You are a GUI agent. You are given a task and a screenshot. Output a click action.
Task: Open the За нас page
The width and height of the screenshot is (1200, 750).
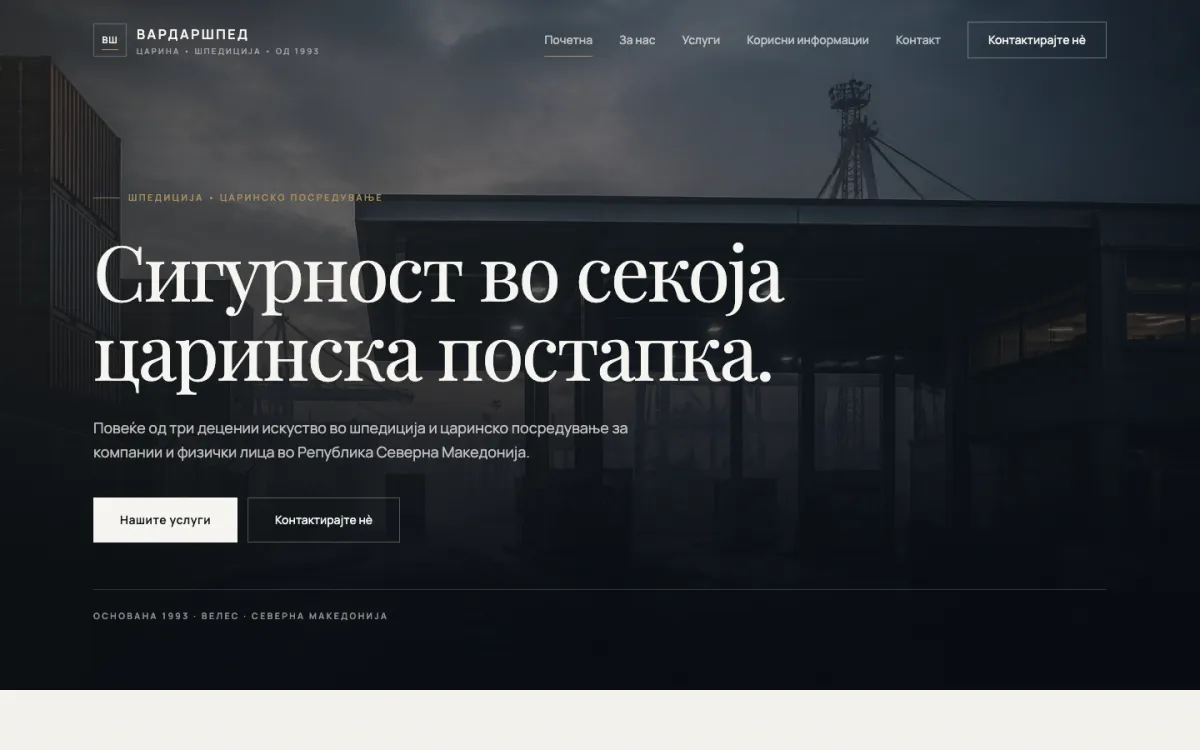pos(637,40)
